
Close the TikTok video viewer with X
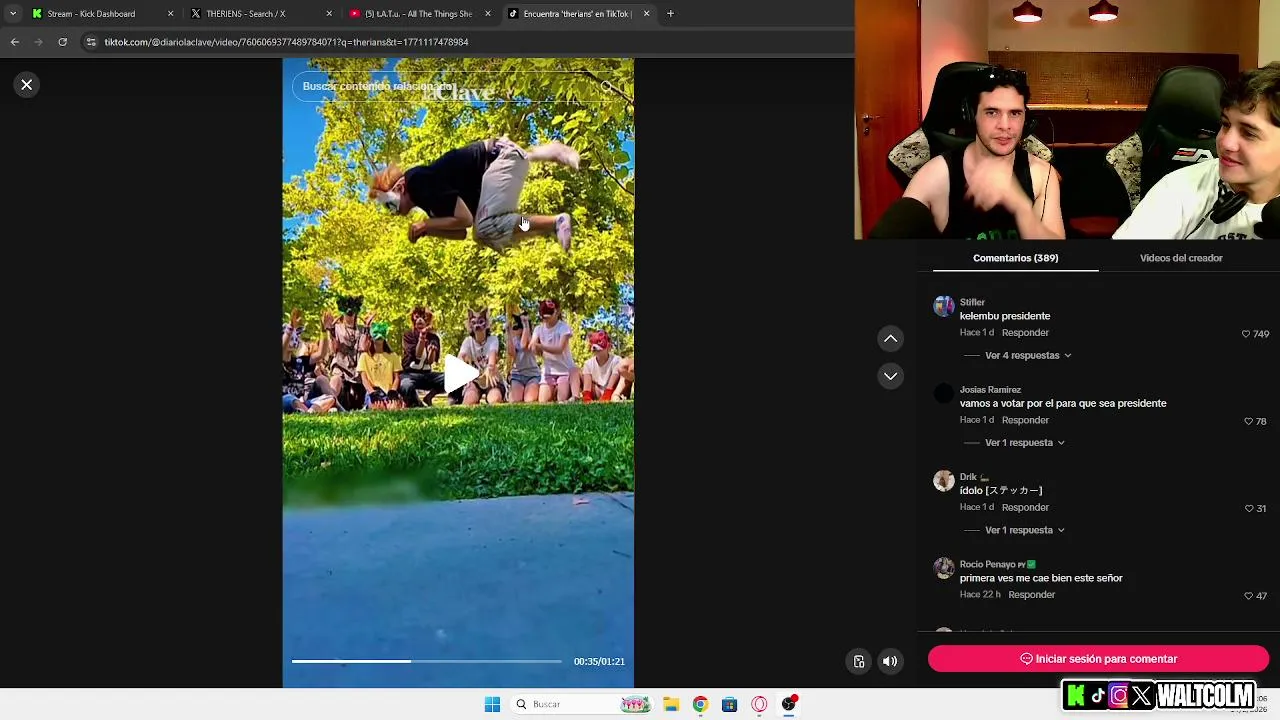click(27, 85)
